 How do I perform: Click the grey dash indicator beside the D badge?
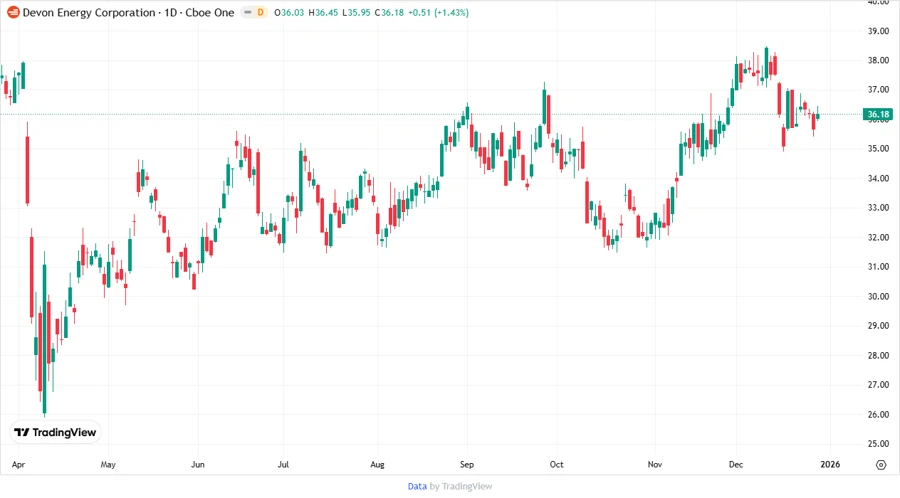[x=247, y=12]
